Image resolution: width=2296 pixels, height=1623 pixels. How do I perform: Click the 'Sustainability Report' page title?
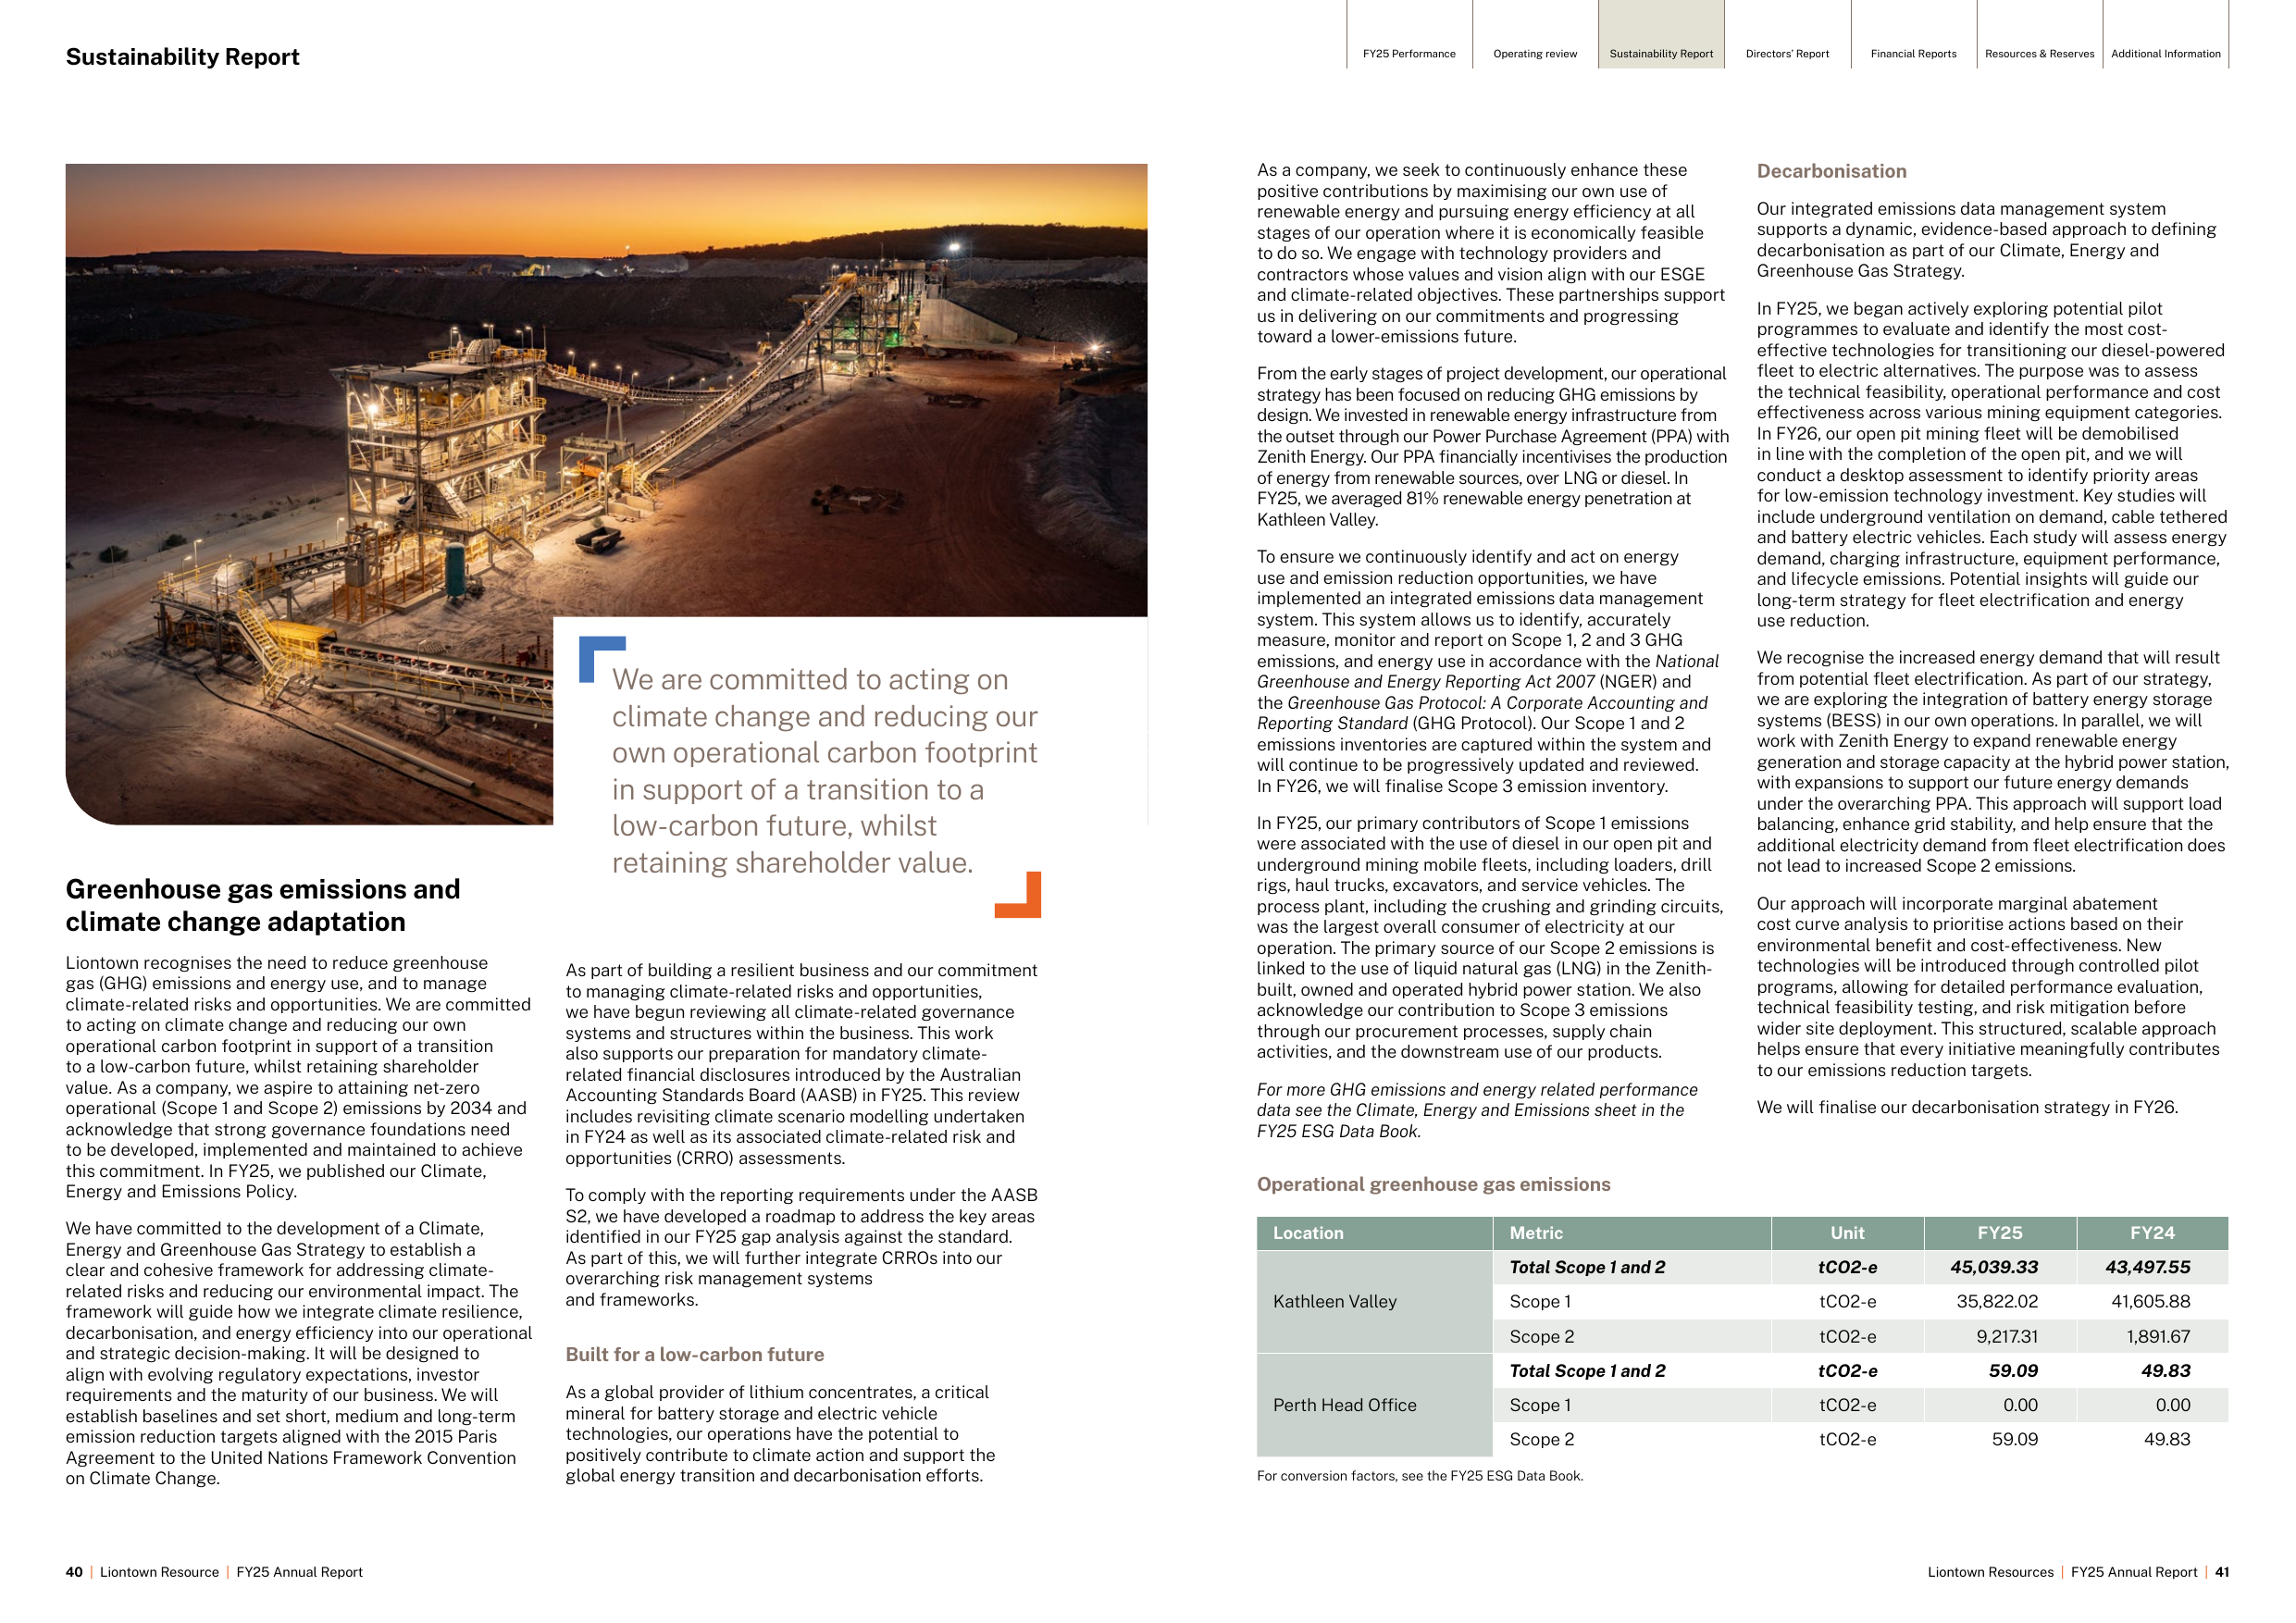pyautogui.click(x=182, y=57)
